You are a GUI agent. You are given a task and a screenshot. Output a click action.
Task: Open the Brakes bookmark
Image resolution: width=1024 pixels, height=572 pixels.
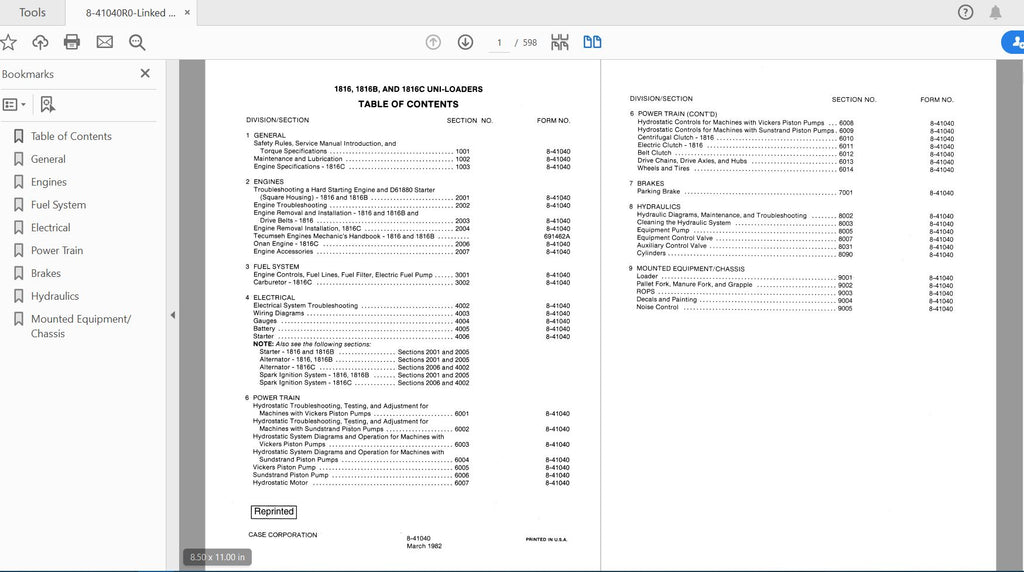tap(46, 273)
